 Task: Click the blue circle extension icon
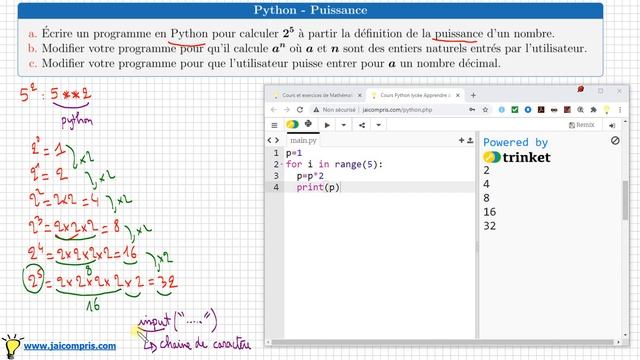tap(528, 110)
